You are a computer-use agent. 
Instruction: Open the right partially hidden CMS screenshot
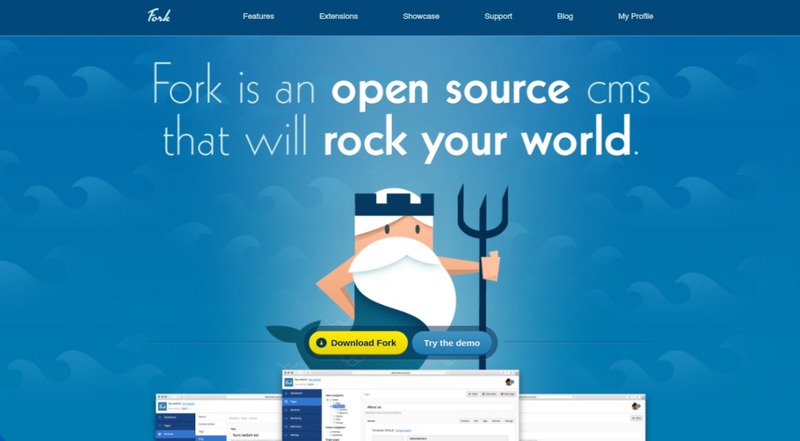pyautogui.click(x=582, y=418)
